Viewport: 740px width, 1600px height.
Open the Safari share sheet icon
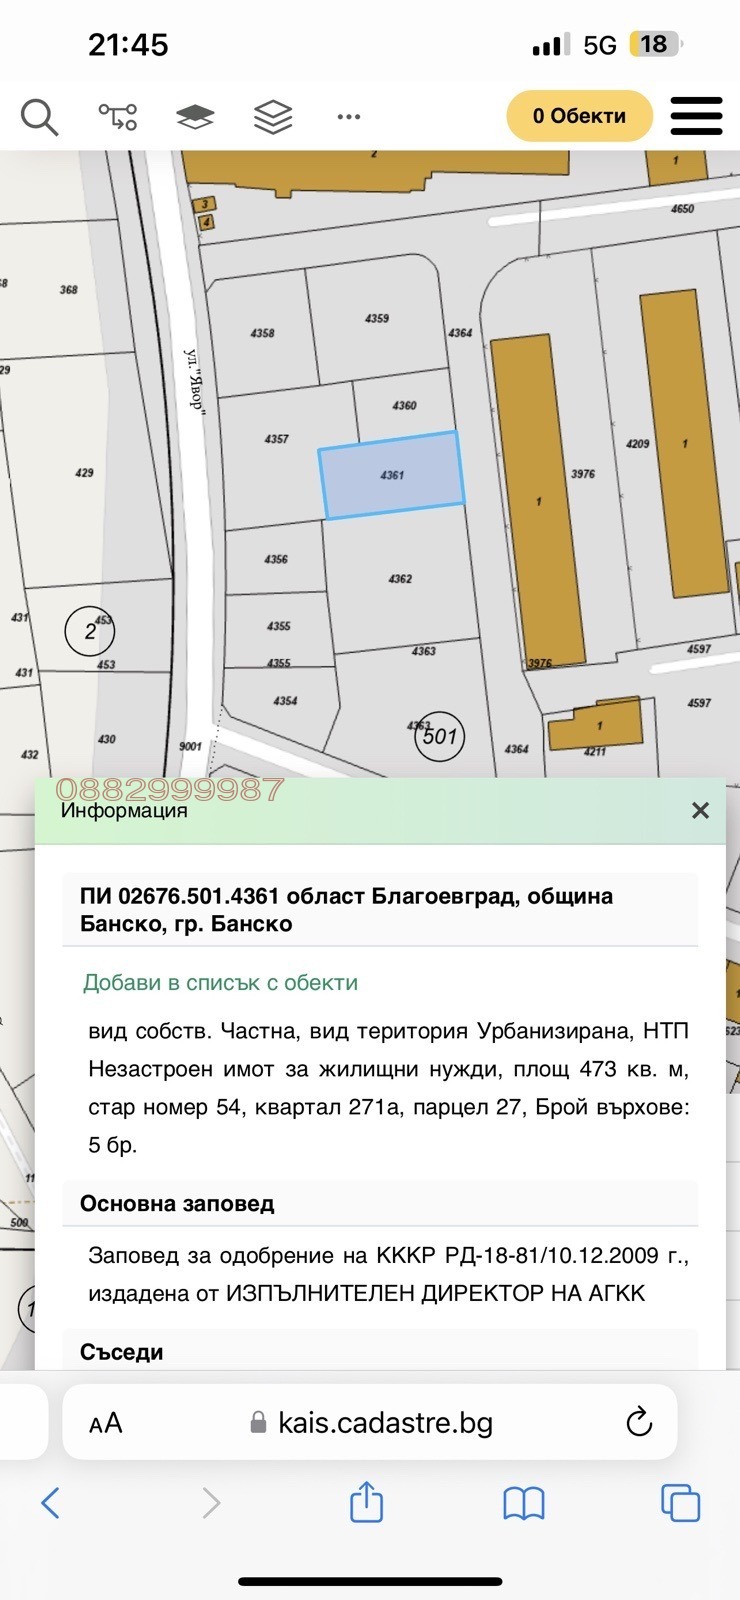366,1502
